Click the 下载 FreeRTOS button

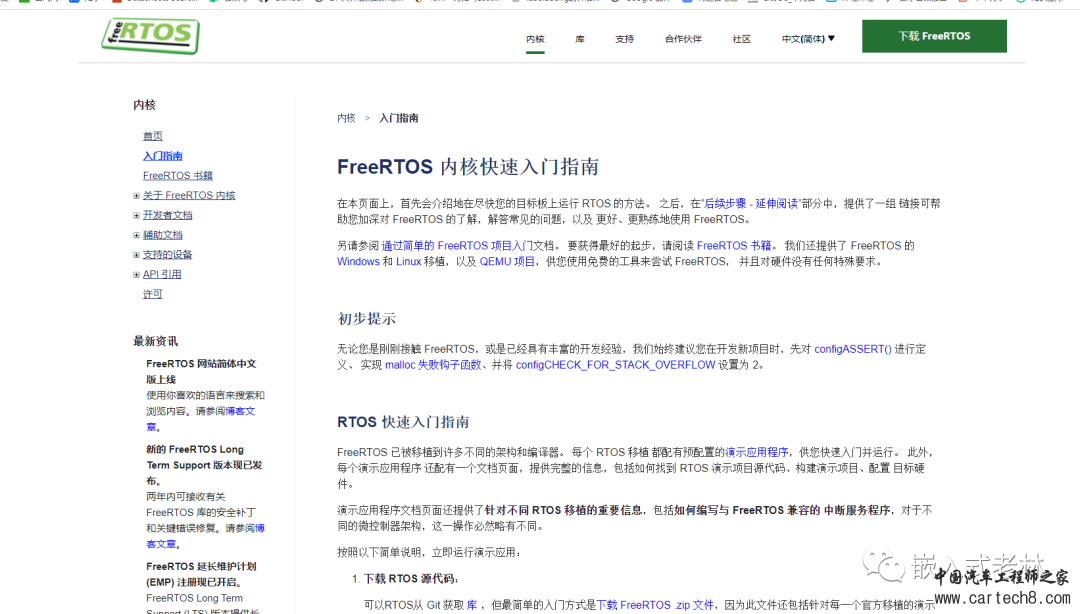934,36
